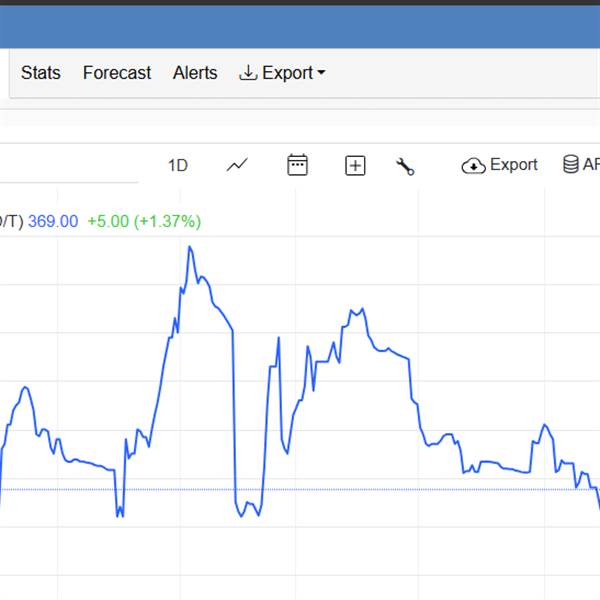
Task: Click the dark strip above the blue header
Action: (300, 3)
